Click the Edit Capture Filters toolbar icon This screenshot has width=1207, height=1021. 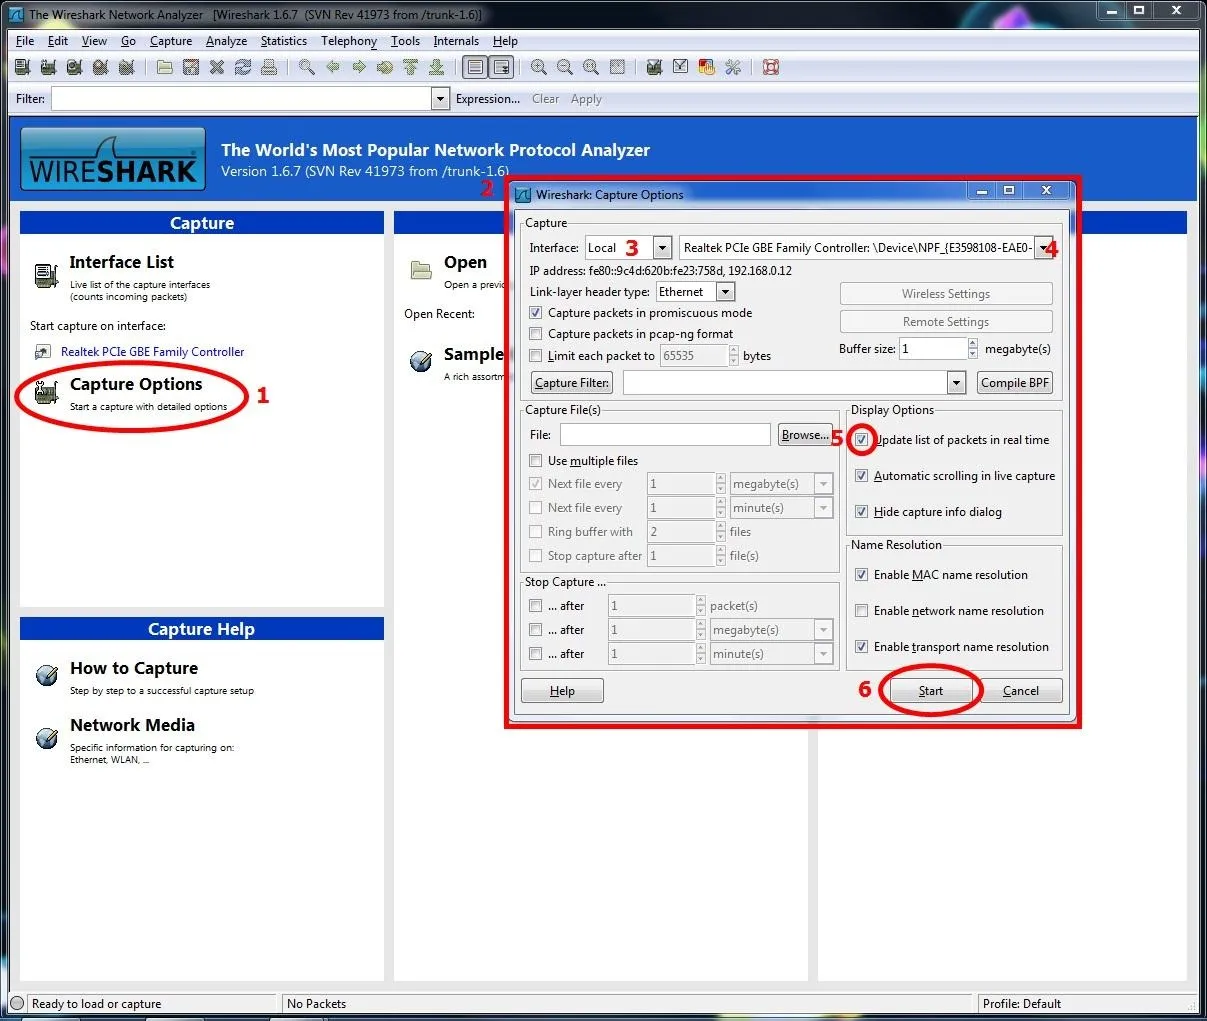(655, 67)
